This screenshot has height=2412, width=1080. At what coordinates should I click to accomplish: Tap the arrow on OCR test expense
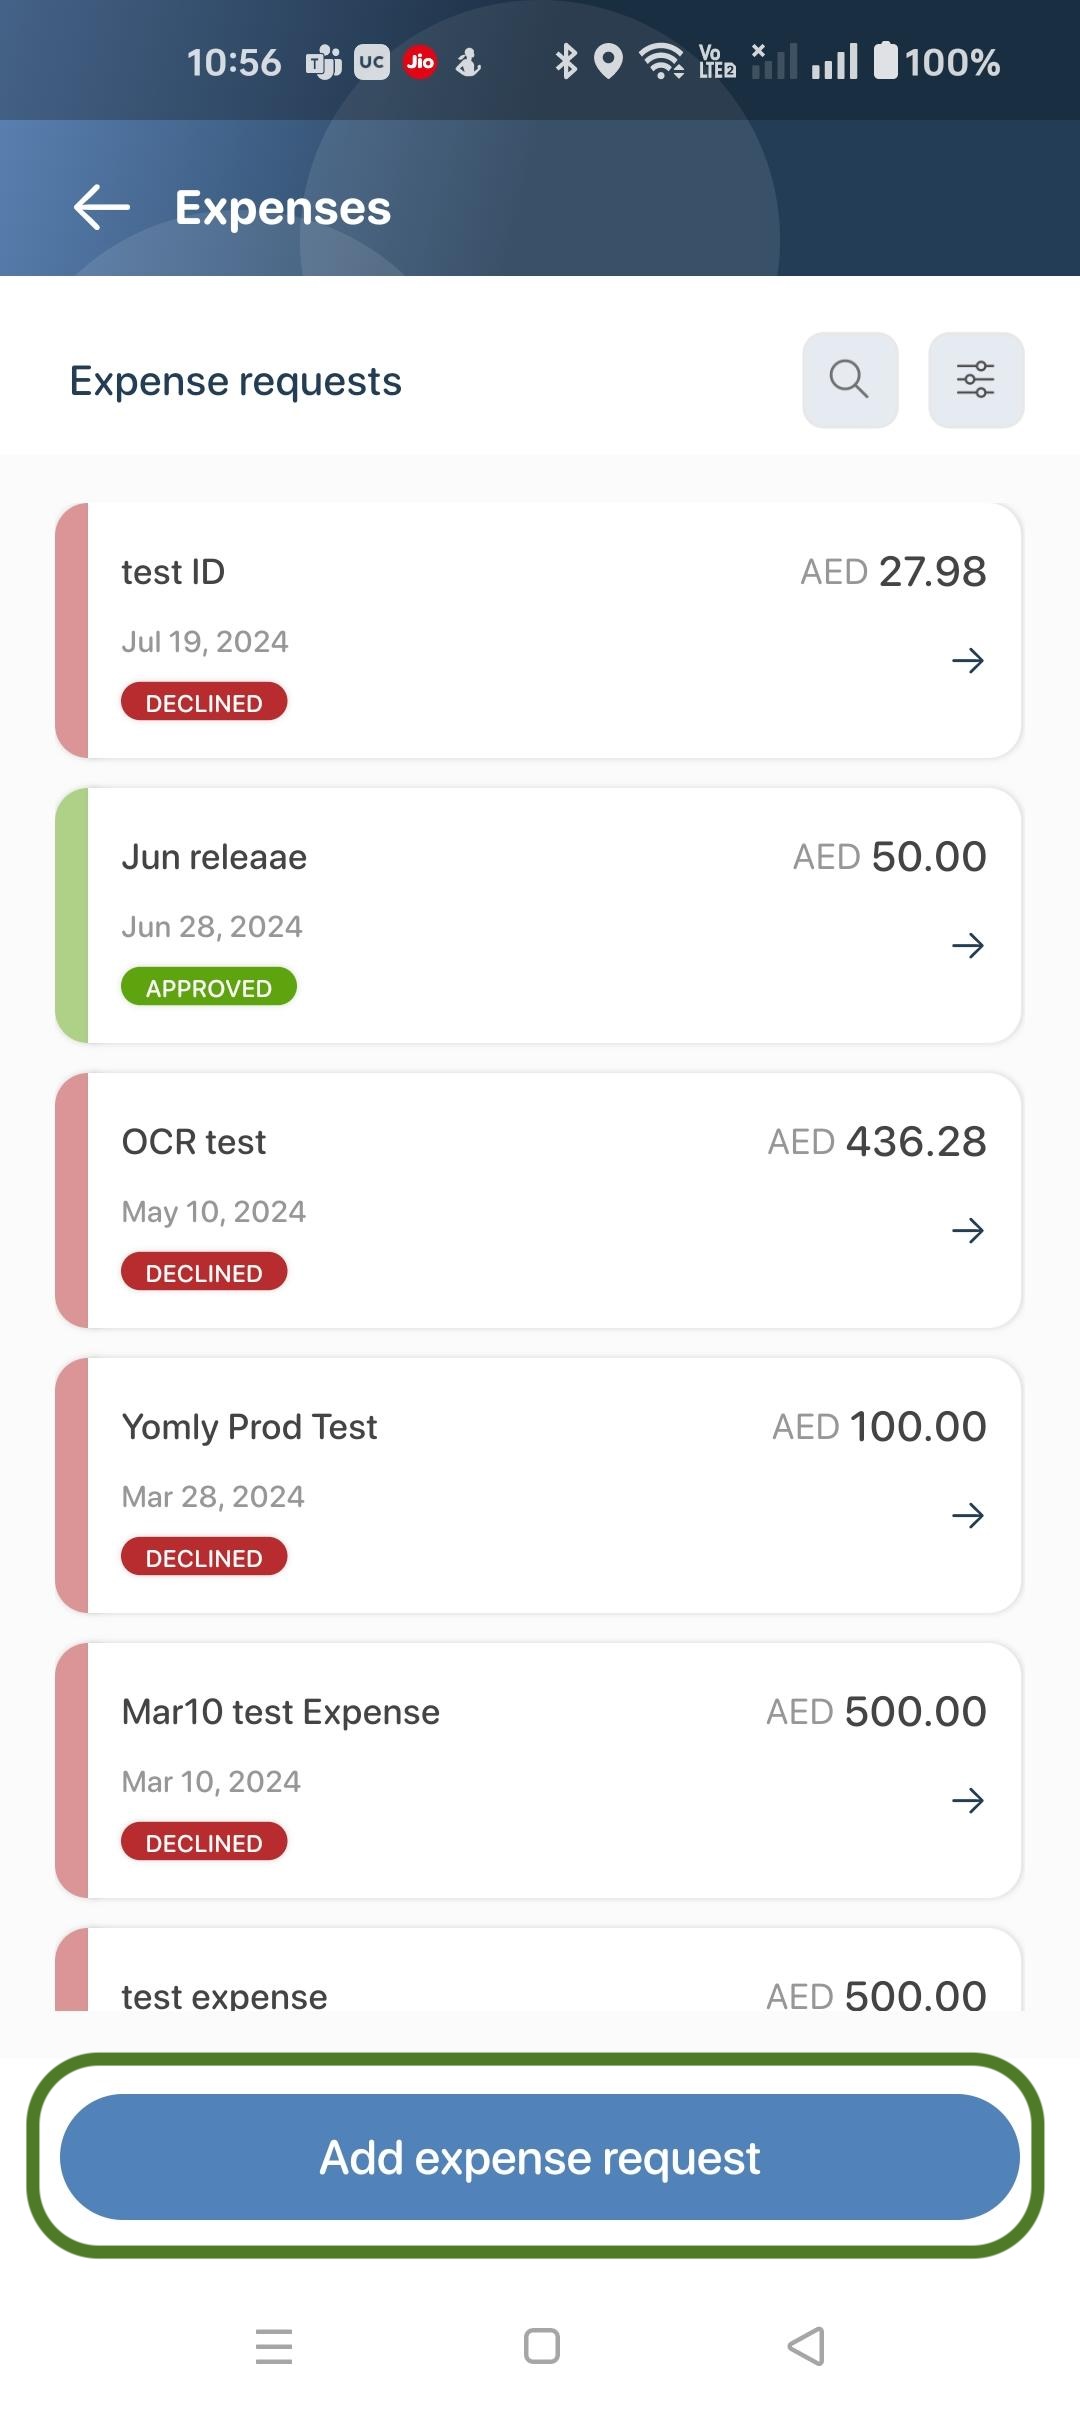pyautogui.click(x=967, y=1230)
